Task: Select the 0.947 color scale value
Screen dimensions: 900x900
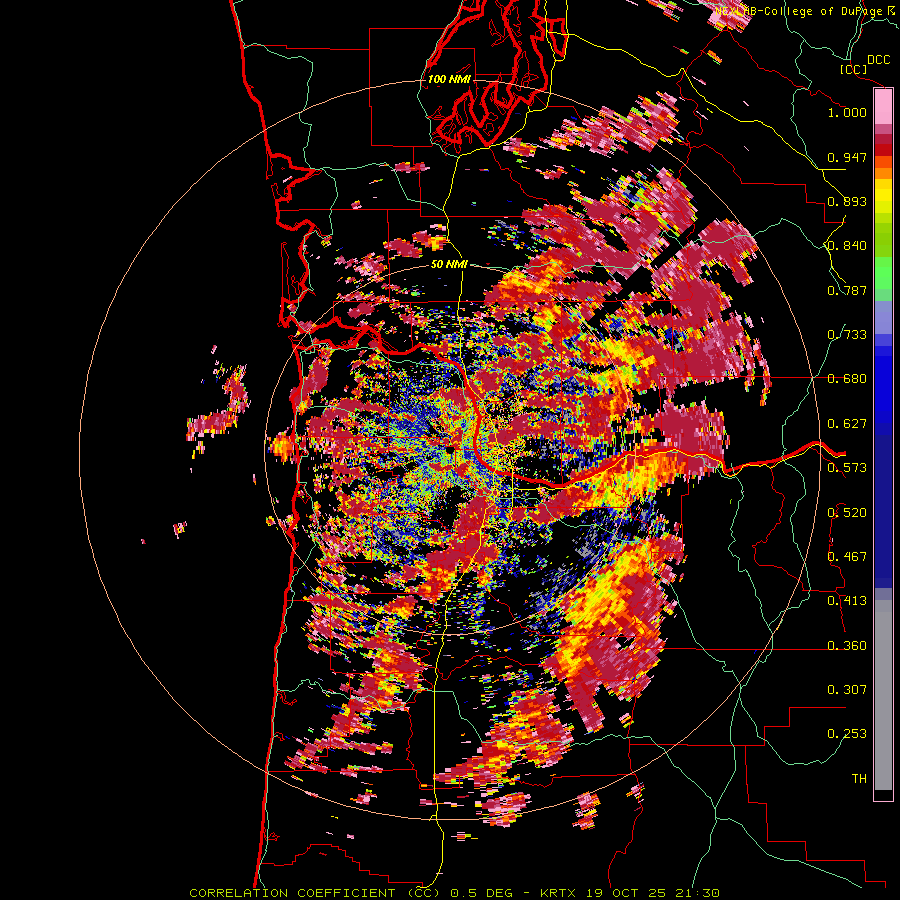Action: point(847,157)
